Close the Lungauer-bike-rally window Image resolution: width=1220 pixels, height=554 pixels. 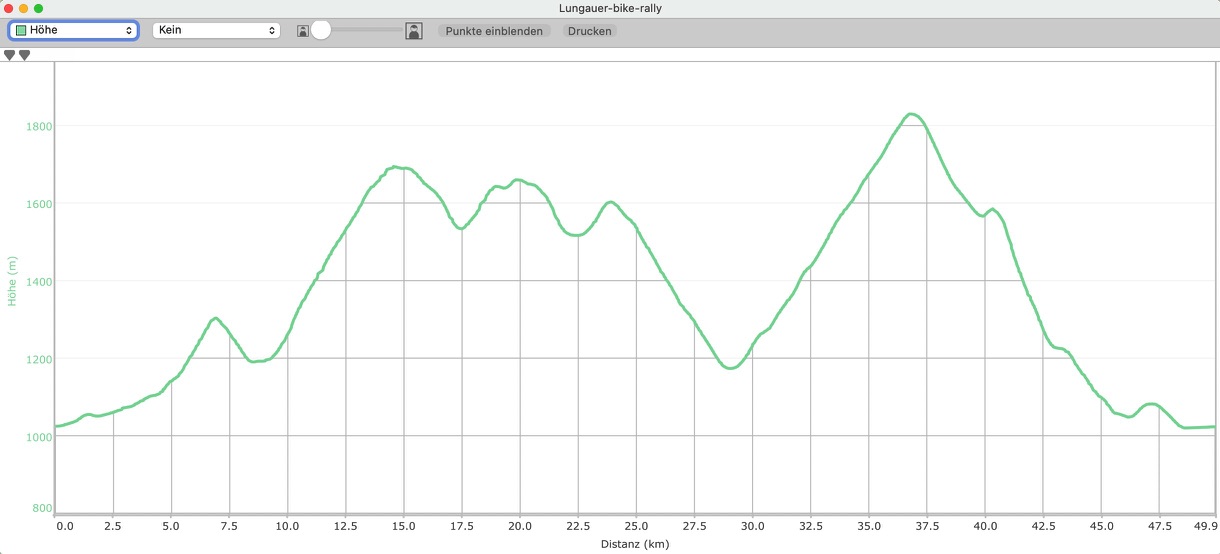click(9, 9)
